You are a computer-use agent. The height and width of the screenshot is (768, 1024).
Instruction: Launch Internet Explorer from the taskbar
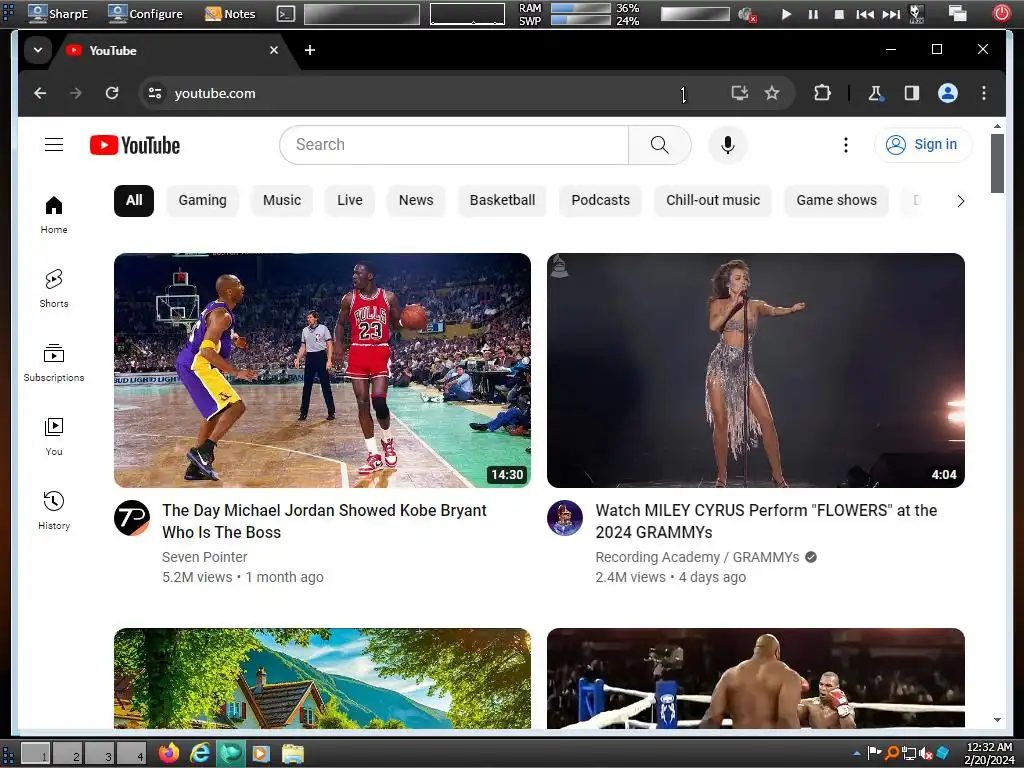click(200, 753)
